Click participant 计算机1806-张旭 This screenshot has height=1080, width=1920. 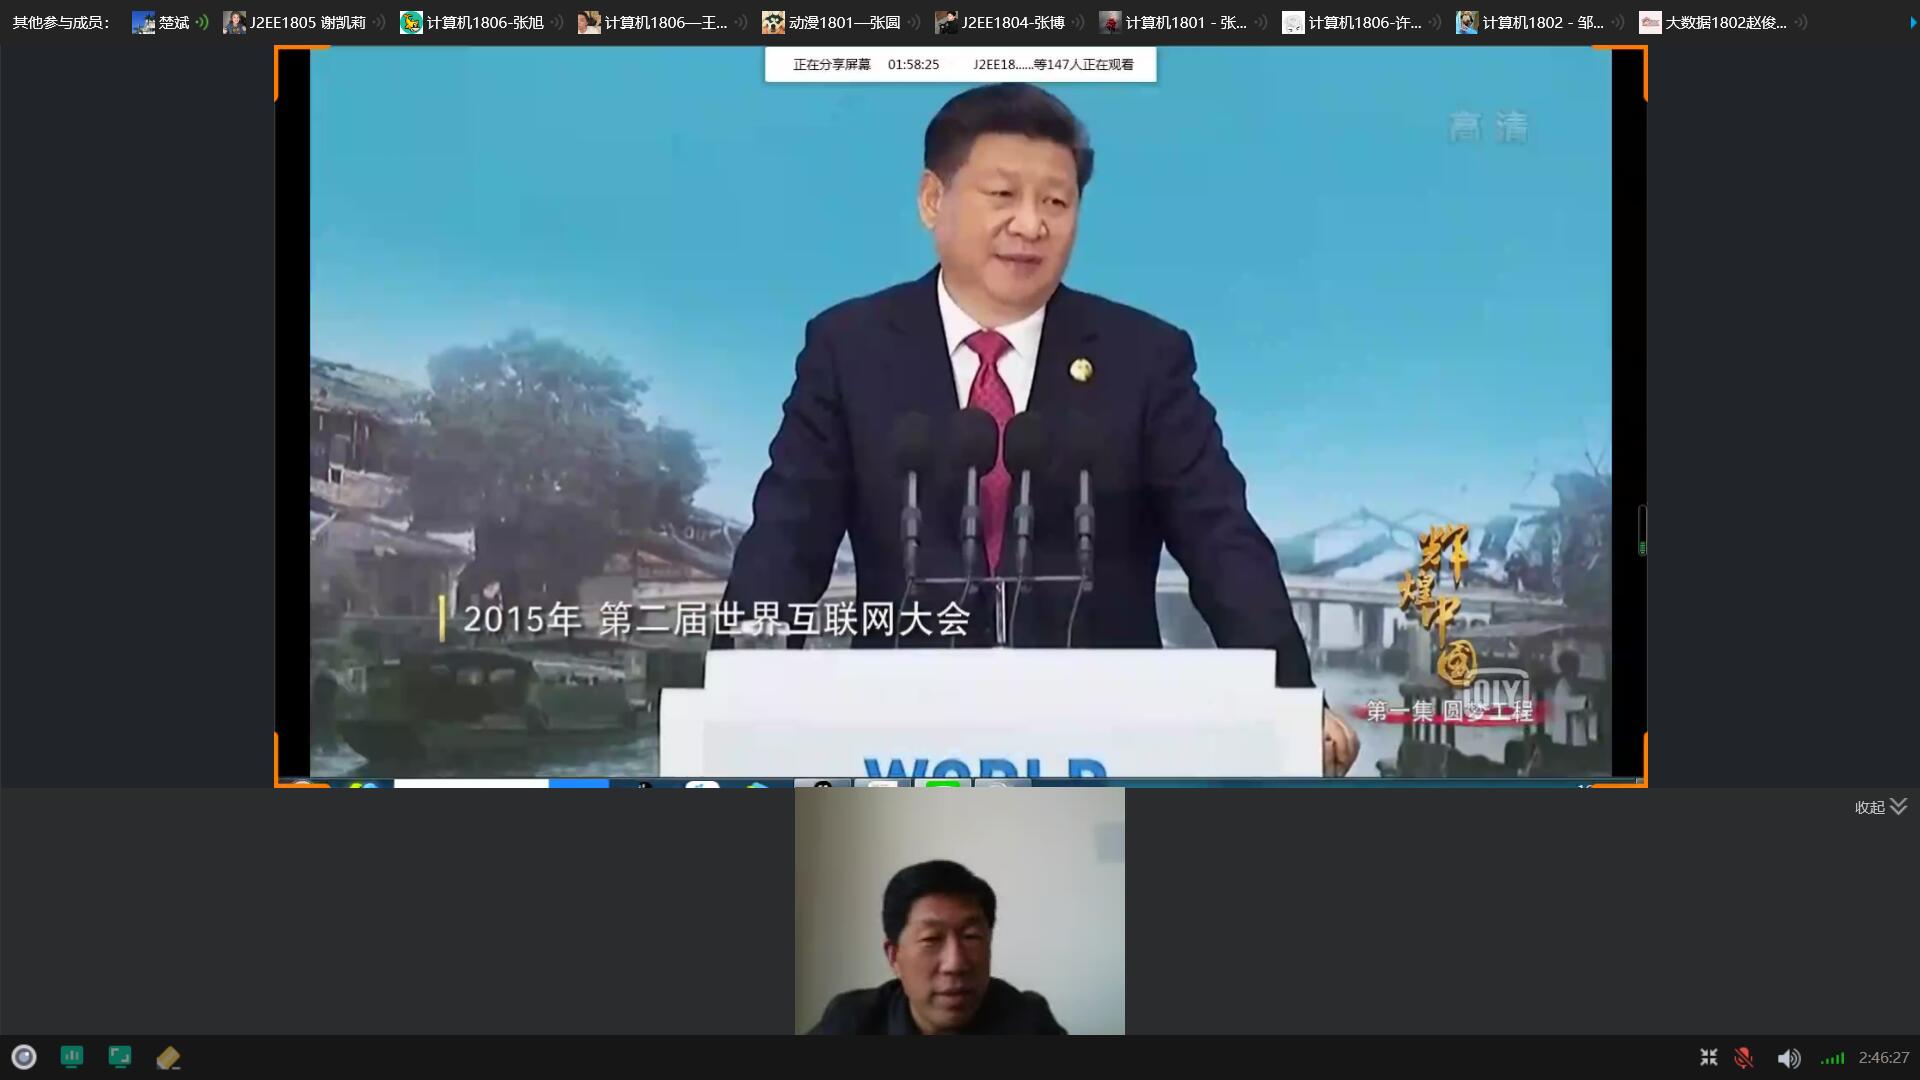tap(473, 22)
